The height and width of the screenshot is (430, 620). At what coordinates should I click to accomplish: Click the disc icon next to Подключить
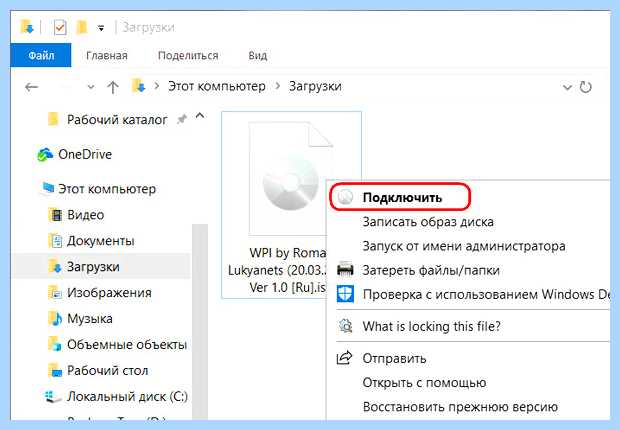click(346, 197)
